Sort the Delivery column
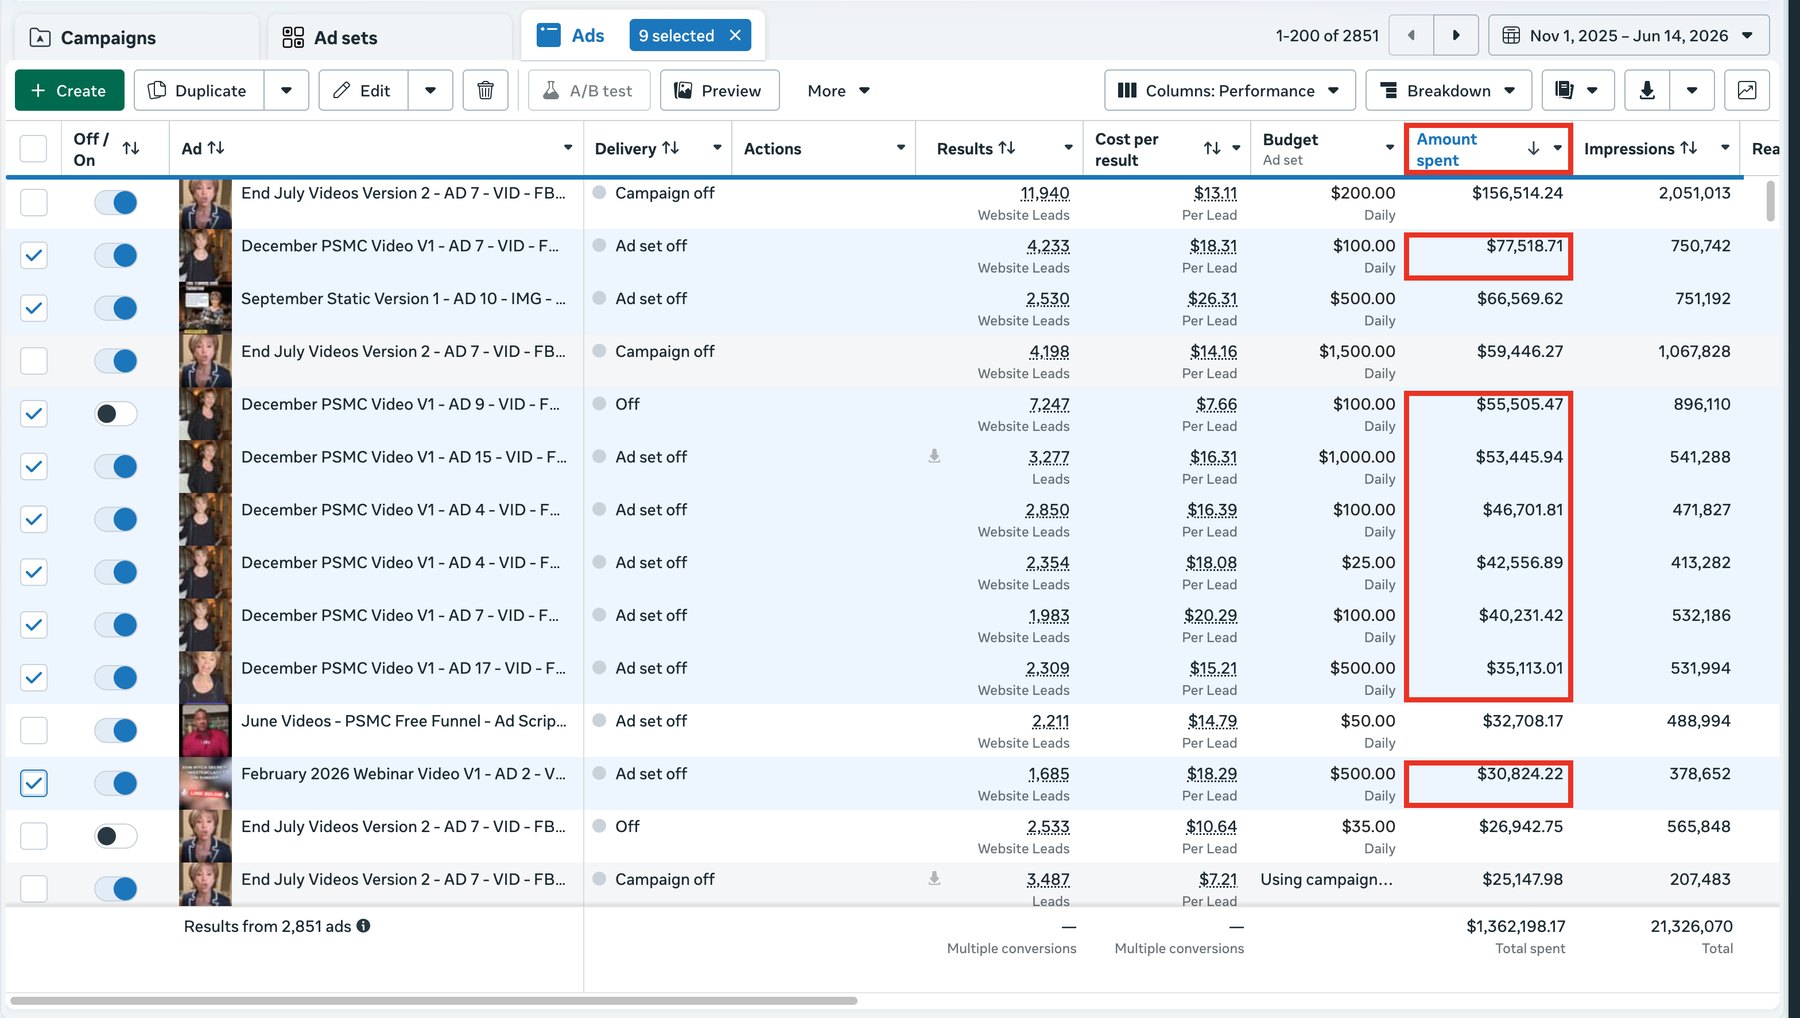This screenshot has height=1018, width=1800. [670, 148]
